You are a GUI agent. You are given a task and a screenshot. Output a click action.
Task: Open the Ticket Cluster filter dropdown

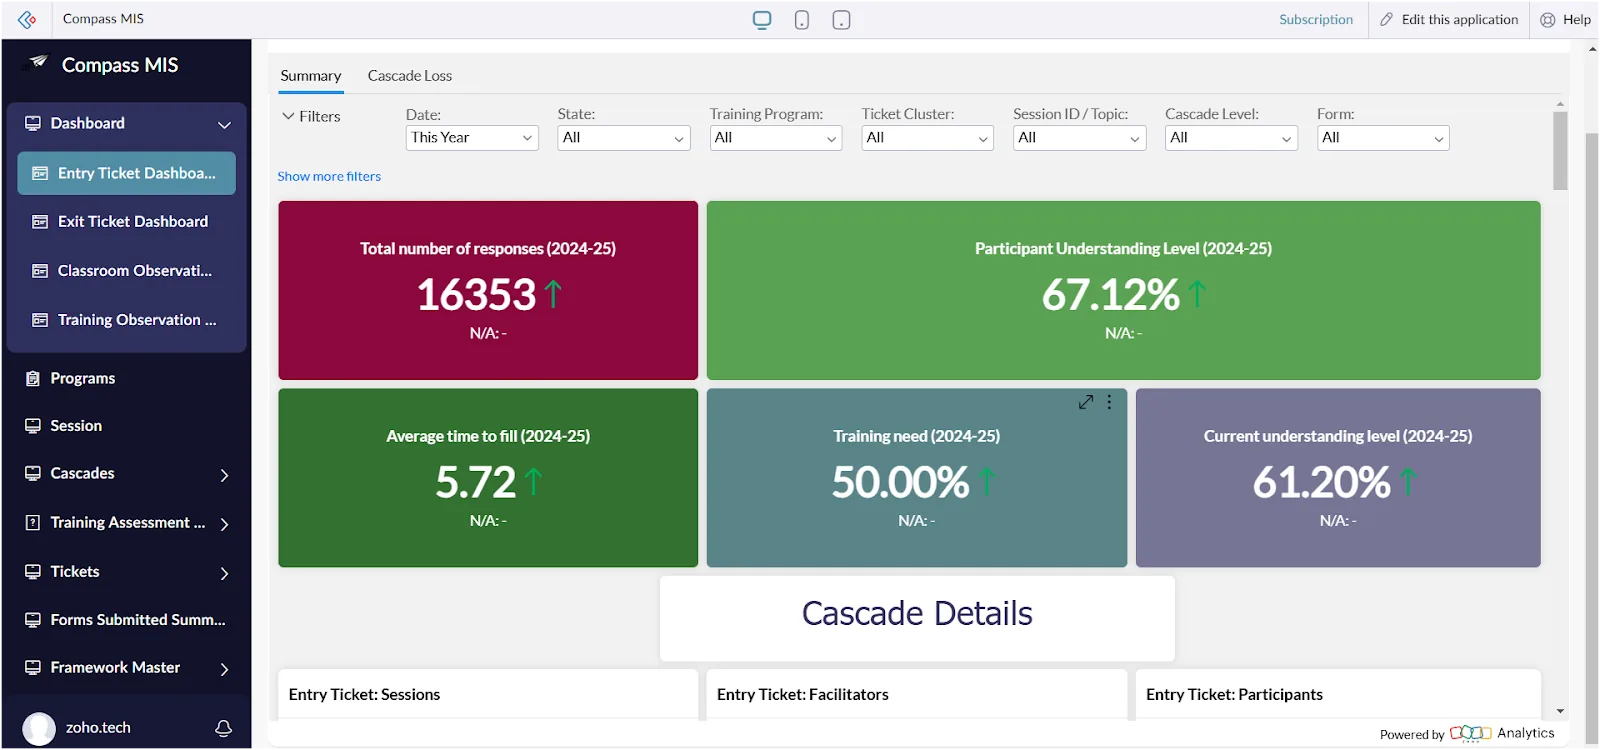coord(928,138)
